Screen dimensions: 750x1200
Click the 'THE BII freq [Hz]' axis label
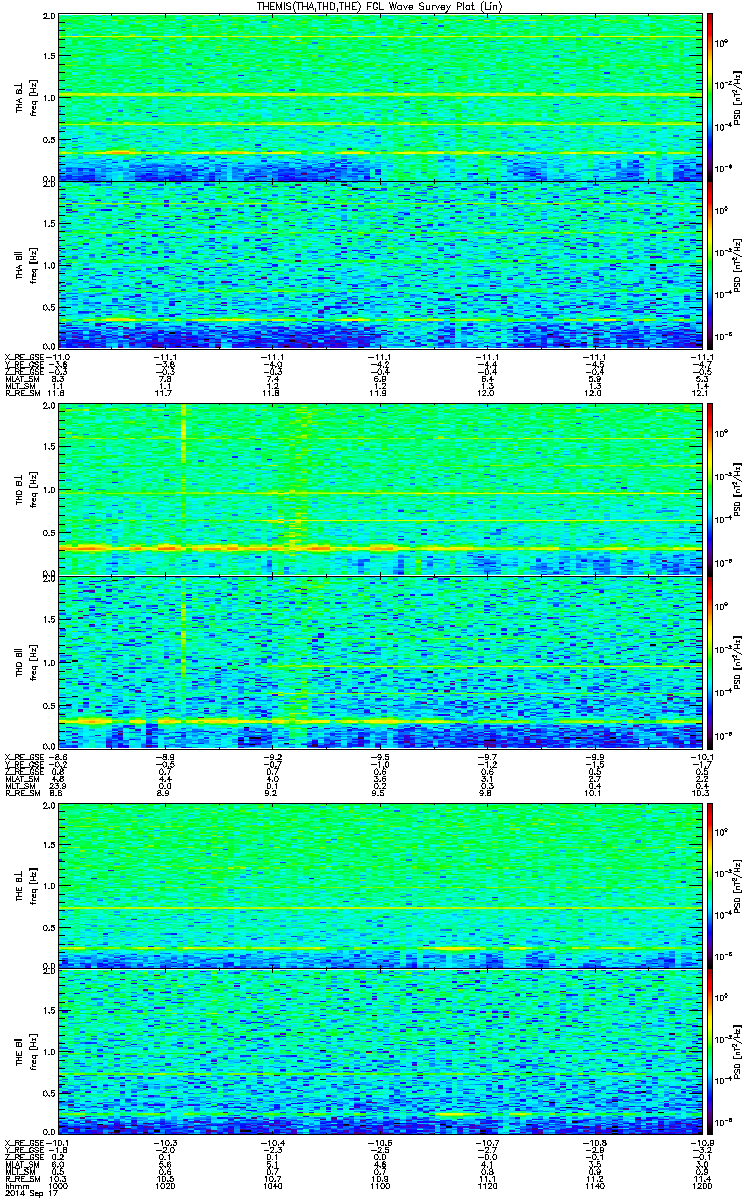pos(25,1052)
